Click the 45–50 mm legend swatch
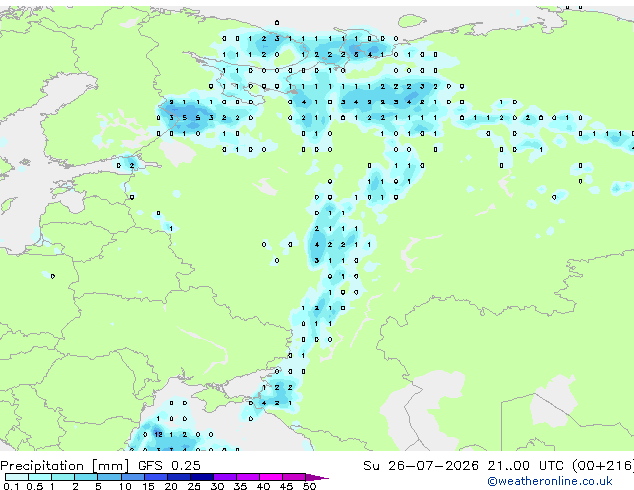Viewport: 634px width, 490px height. coord(294,477)
